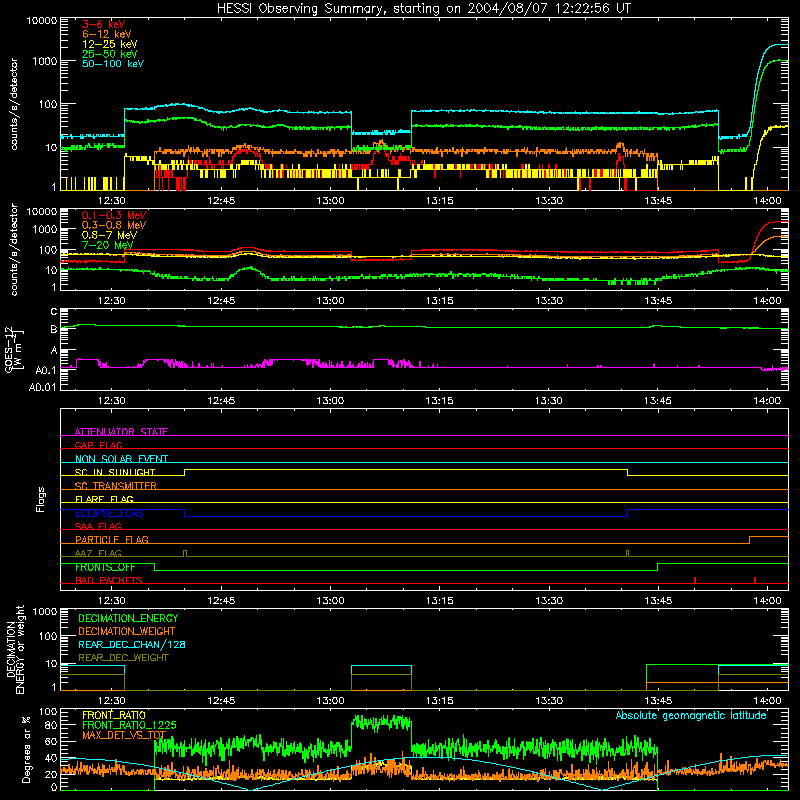Click the PARTICLE_FLAG label
Viewport: 800px width, 800px height.
(112, 539)
